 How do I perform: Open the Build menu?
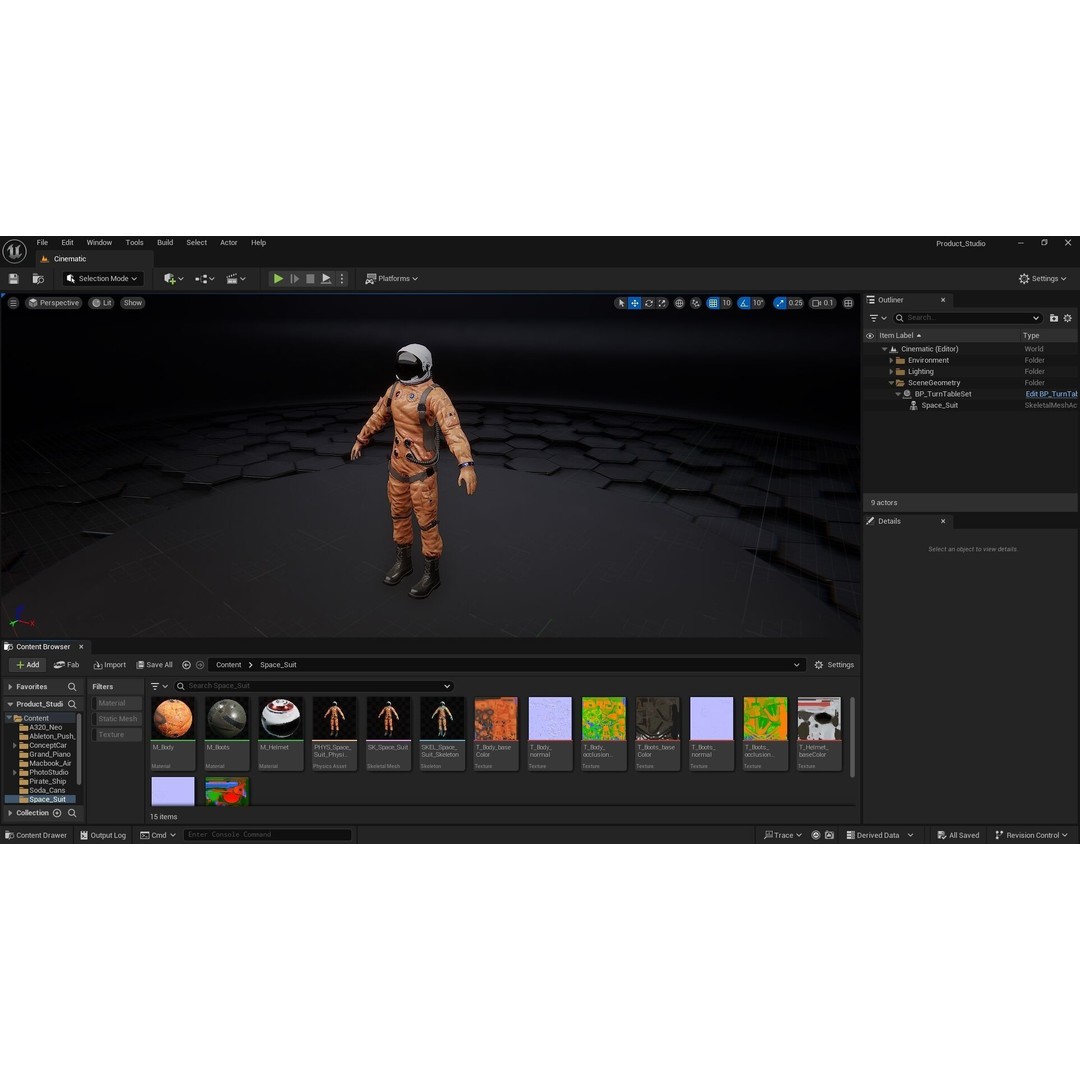pos(165,242)
